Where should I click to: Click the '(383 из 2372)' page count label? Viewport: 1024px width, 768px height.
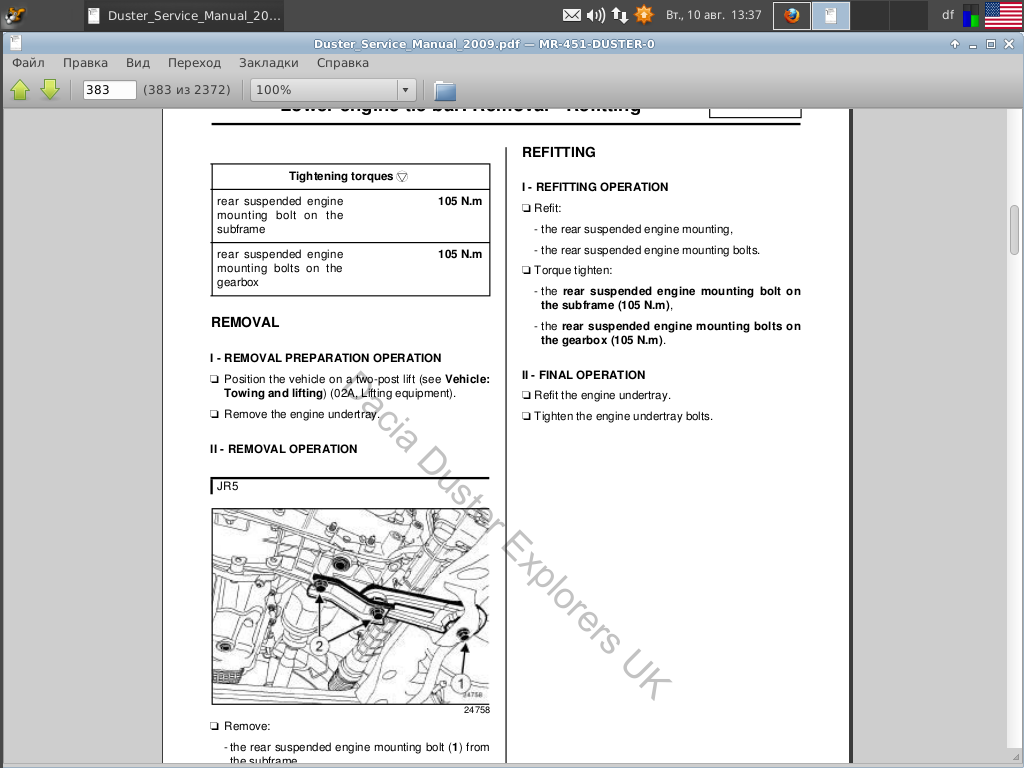[x=187, y=89]
